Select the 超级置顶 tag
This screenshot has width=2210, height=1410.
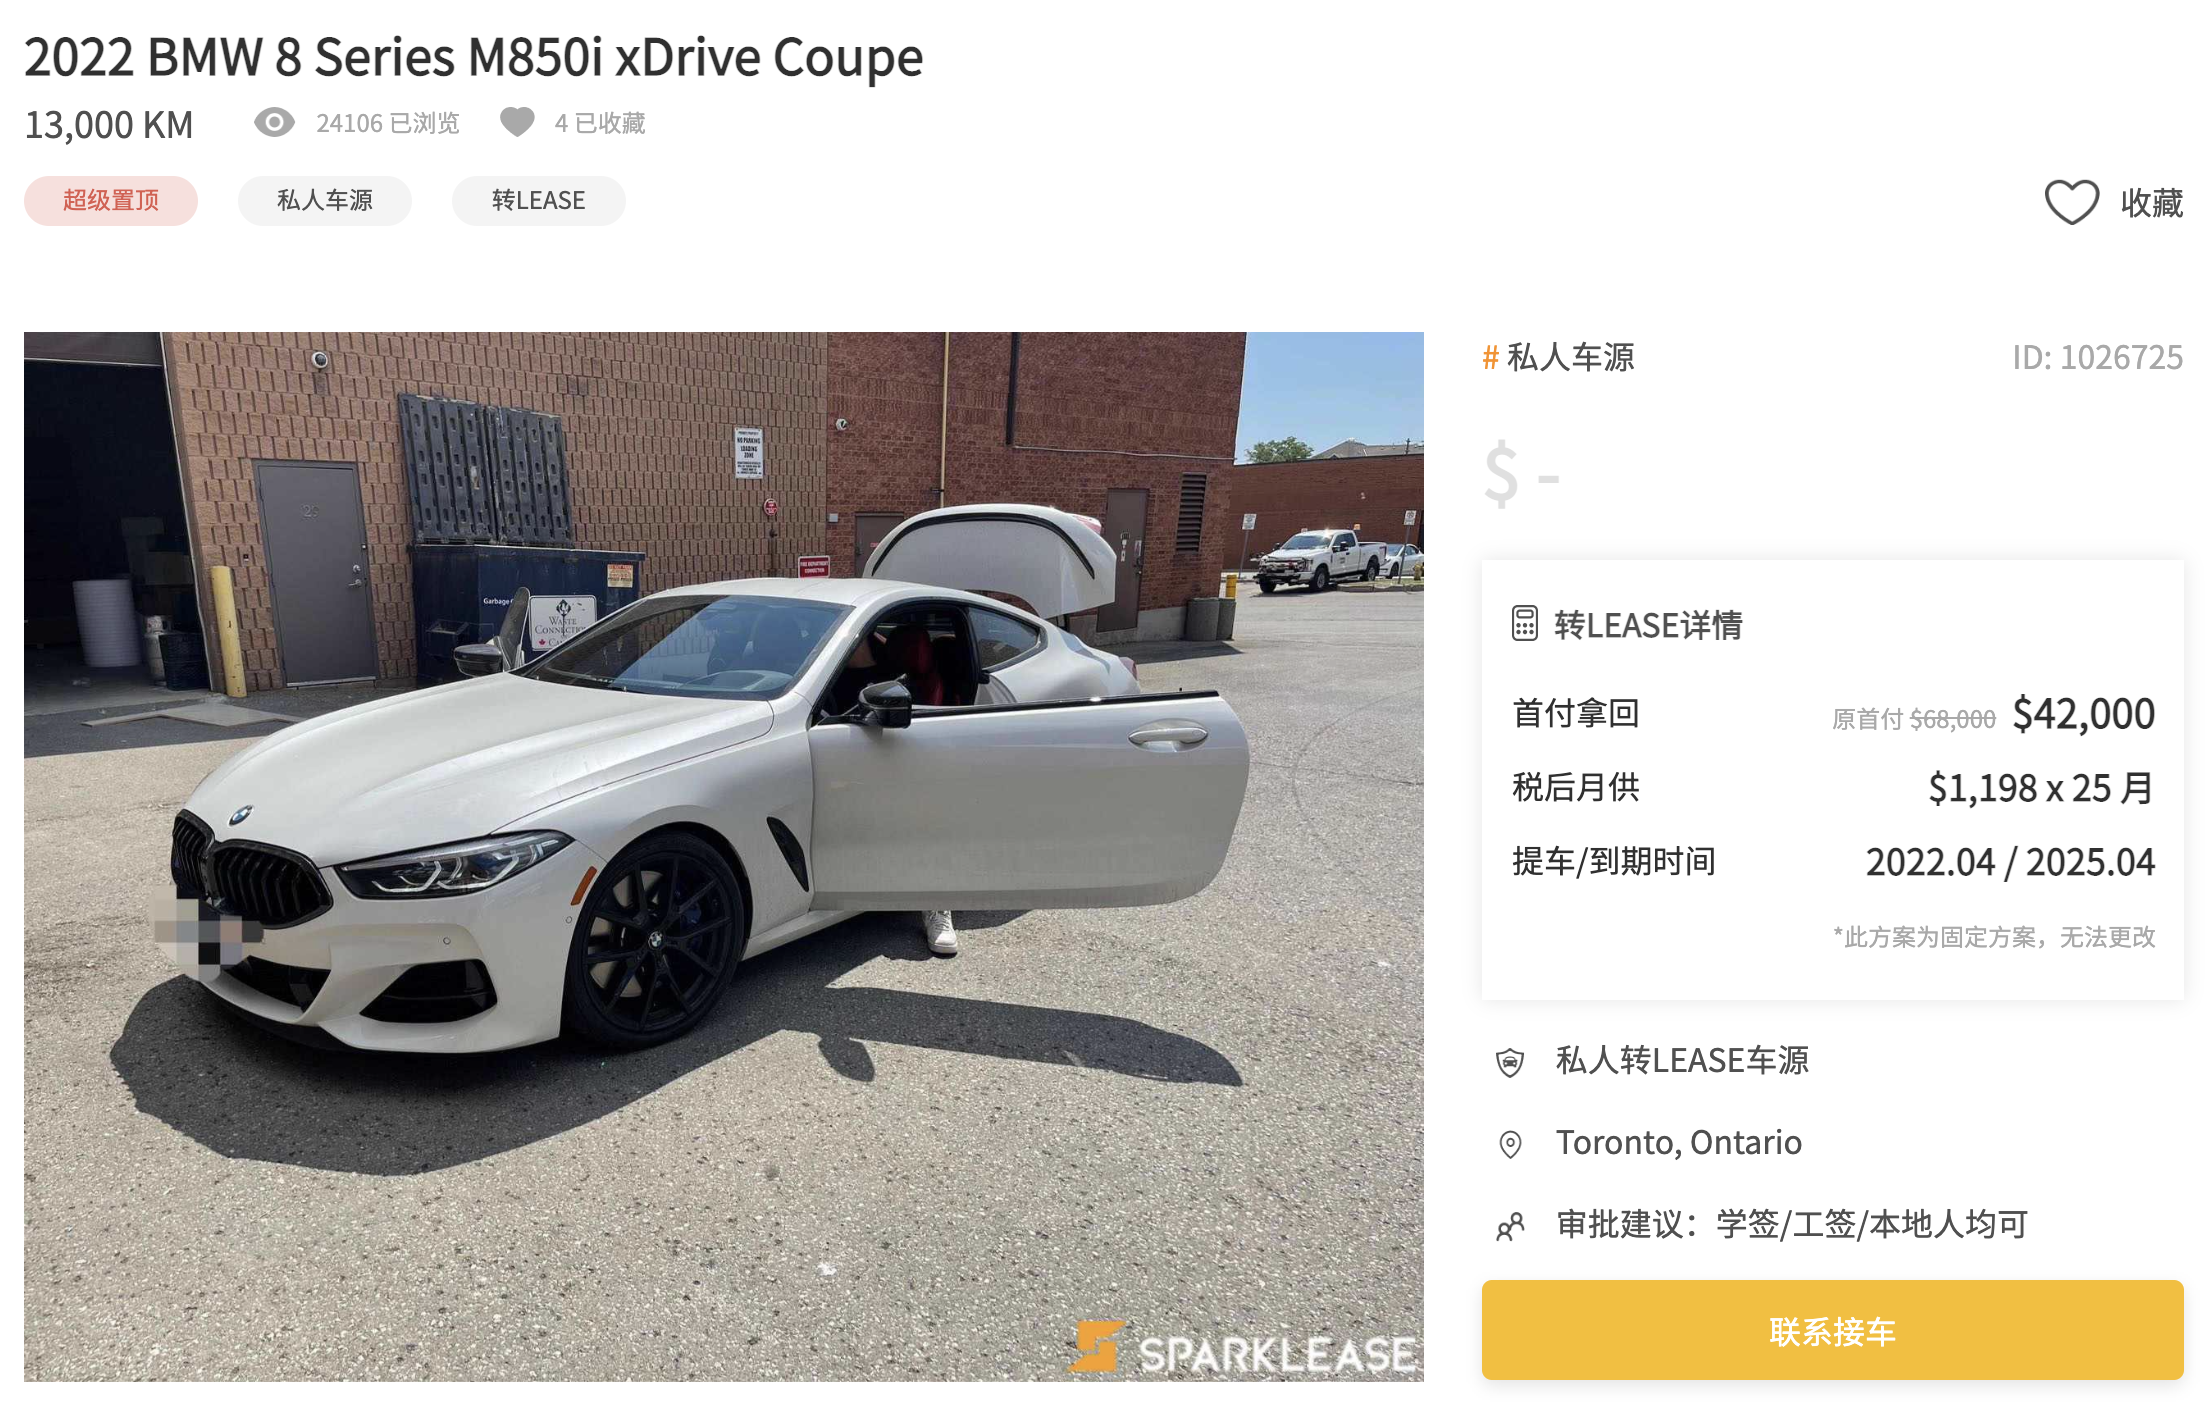(111, 201)
